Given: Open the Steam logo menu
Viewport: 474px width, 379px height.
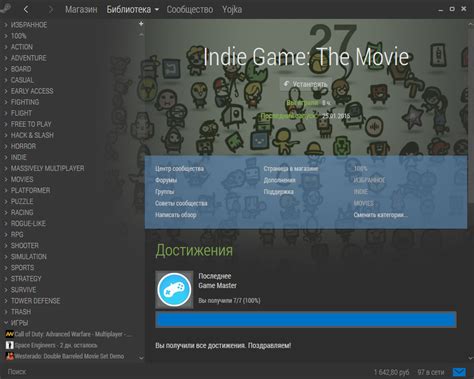Looking at the screenshot, I should 5,9.
